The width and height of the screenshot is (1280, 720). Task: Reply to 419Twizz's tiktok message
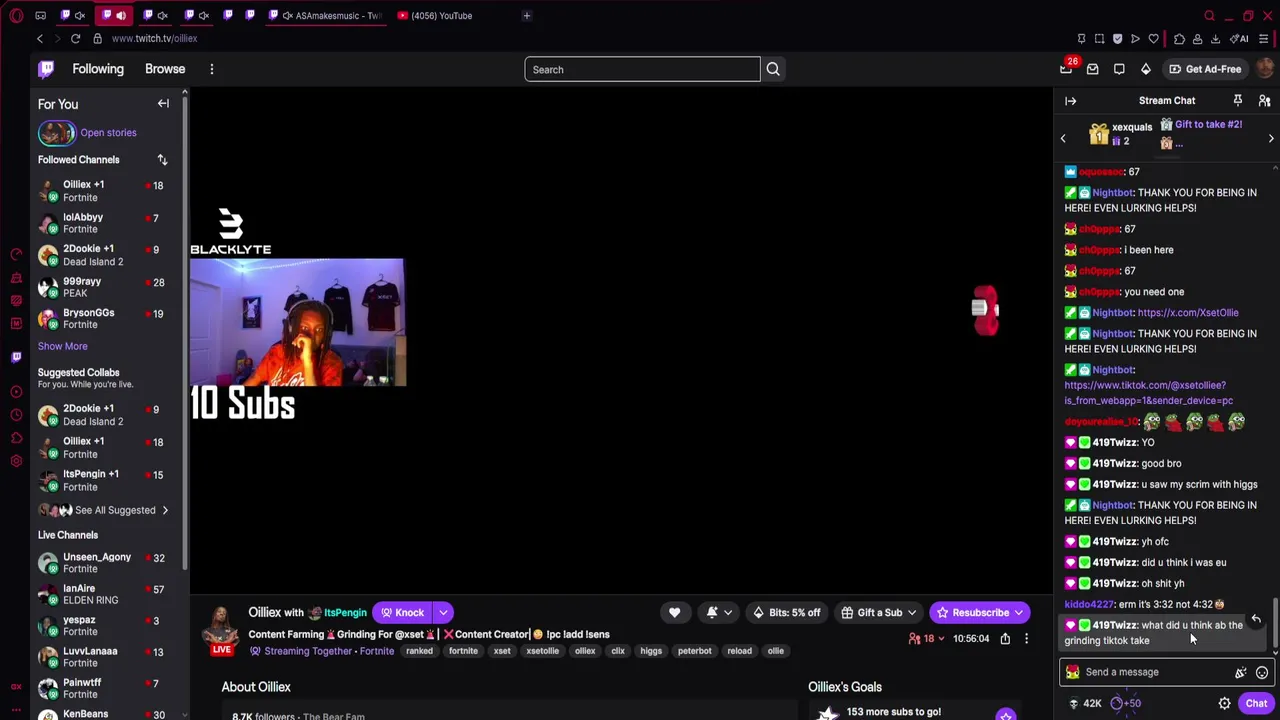point(1256,619)
